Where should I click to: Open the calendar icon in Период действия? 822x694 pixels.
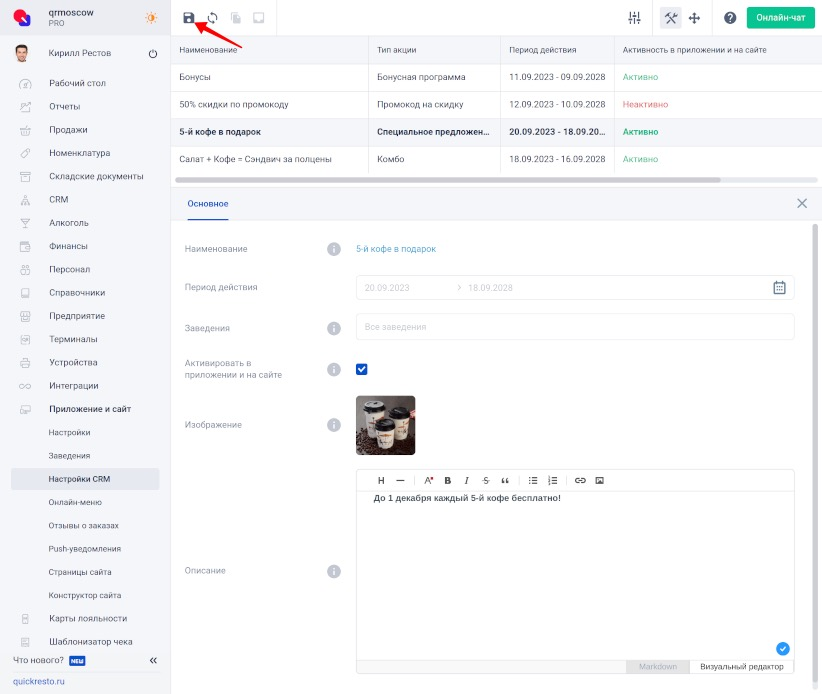point(779,287)
